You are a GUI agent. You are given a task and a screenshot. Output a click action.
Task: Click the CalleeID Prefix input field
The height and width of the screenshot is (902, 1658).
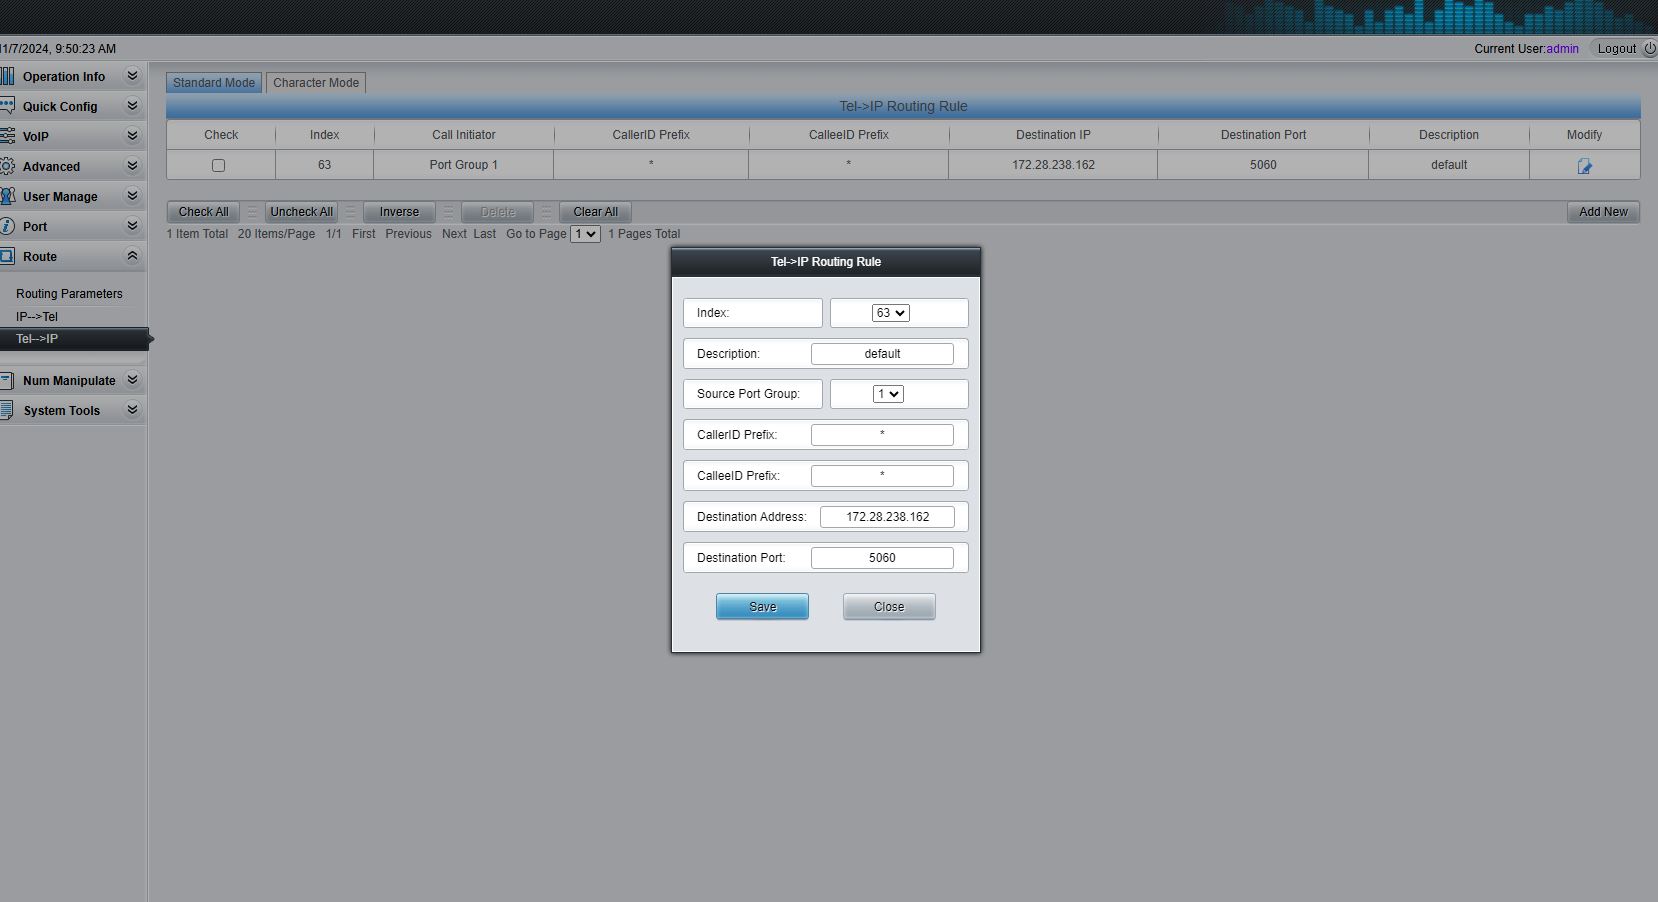(x=882, y=476)
